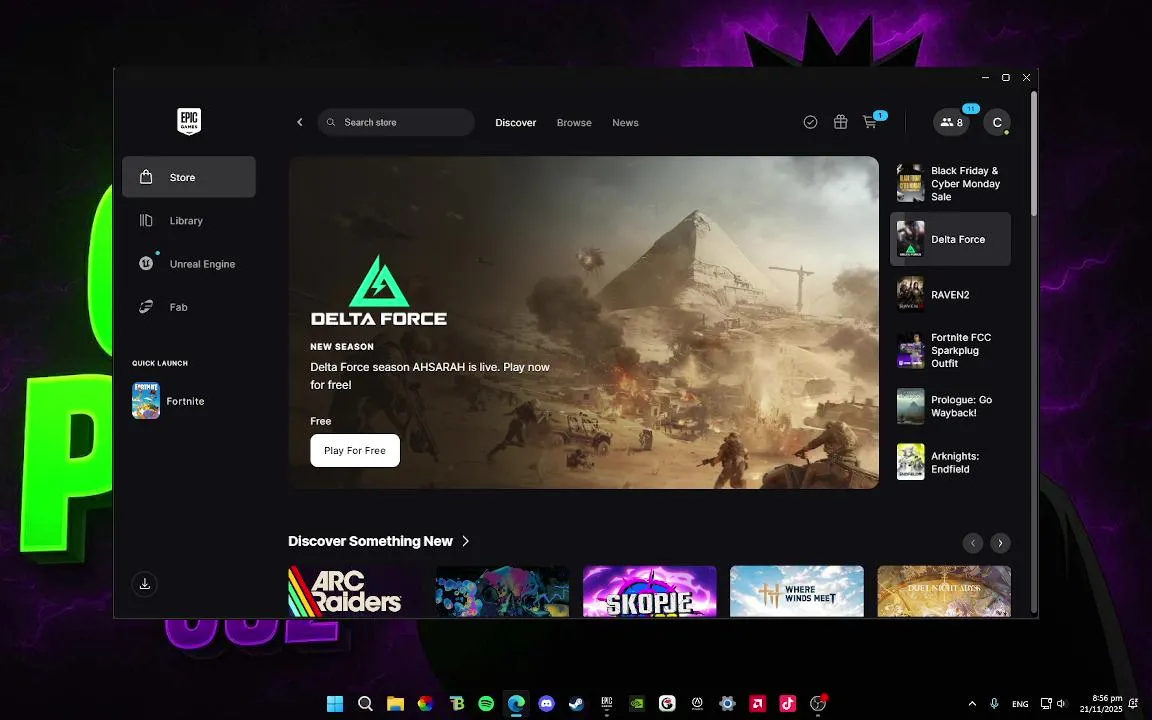Click the Search store field
1152x720 pixels.
click(x=396, y=122)
